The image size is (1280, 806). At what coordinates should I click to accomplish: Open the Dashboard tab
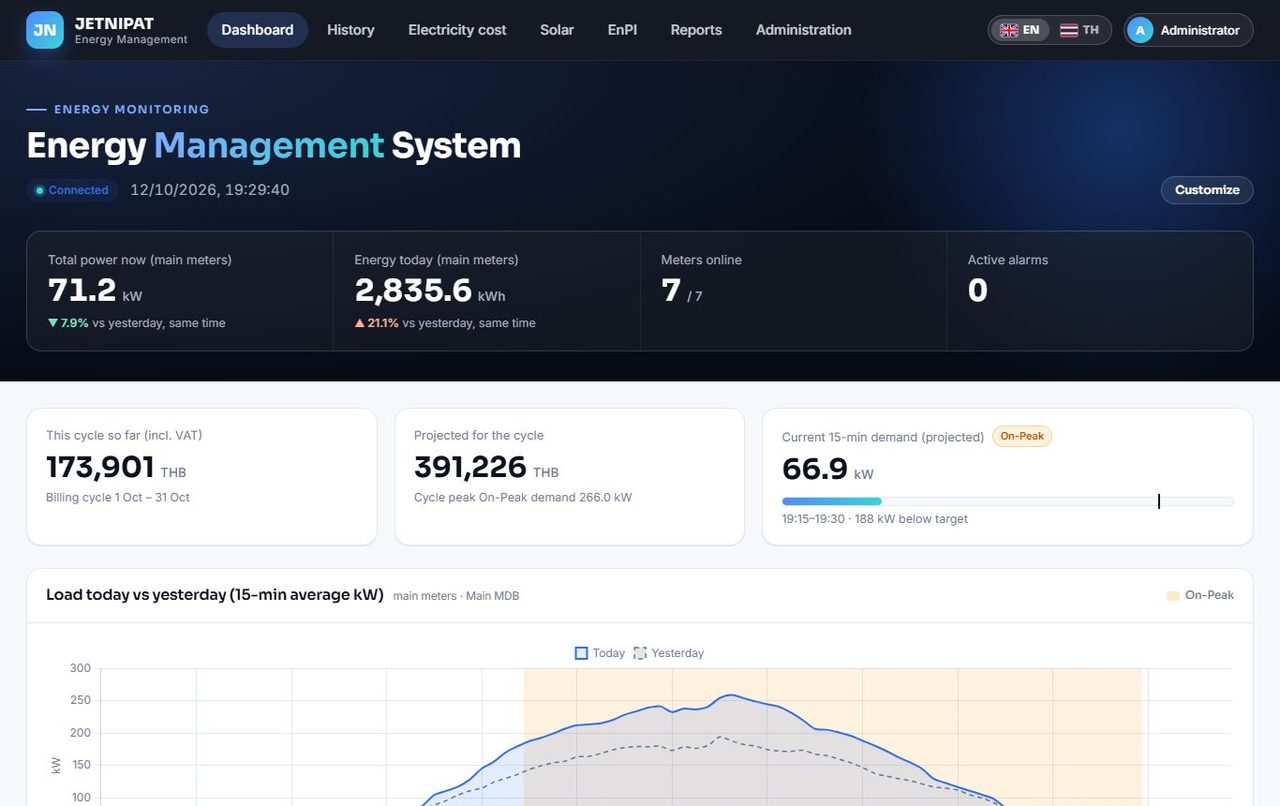coord(258,30)
